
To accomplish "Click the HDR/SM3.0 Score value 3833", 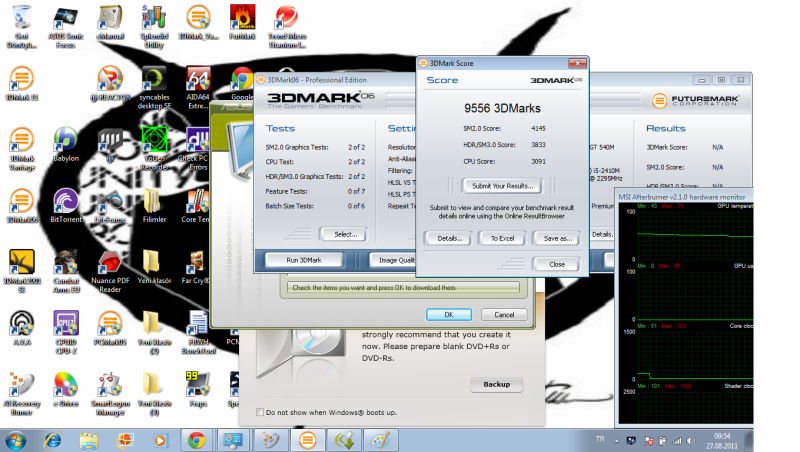I will pyautogui.click(x=538, y=145).
